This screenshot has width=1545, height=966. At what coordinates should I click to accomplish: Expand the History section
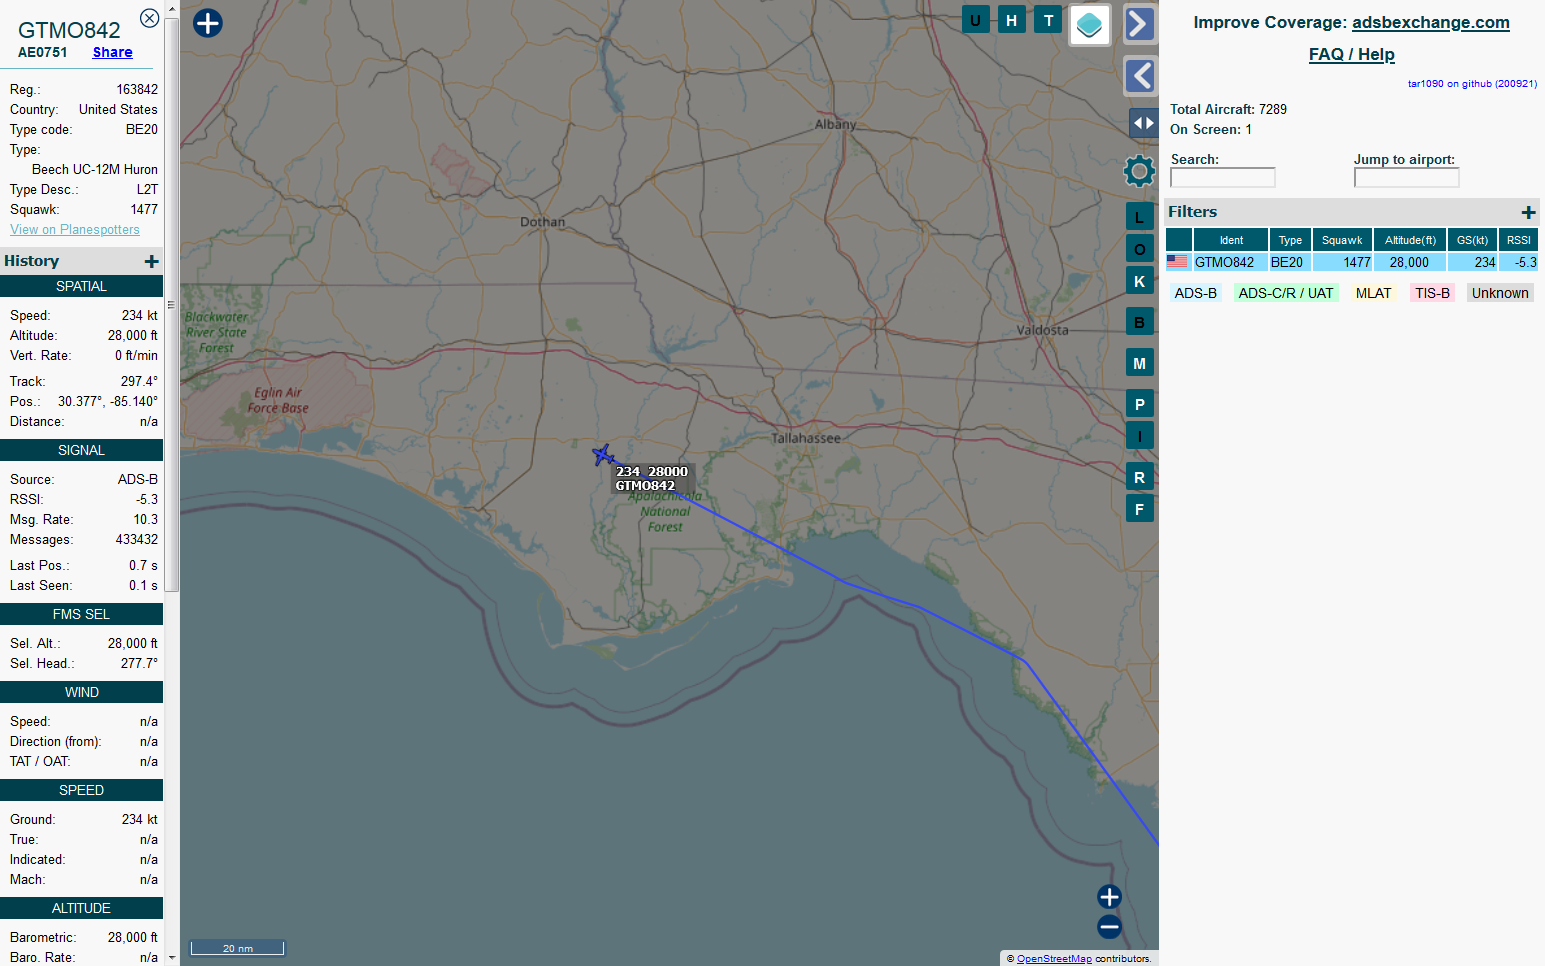tap(152, 261)
